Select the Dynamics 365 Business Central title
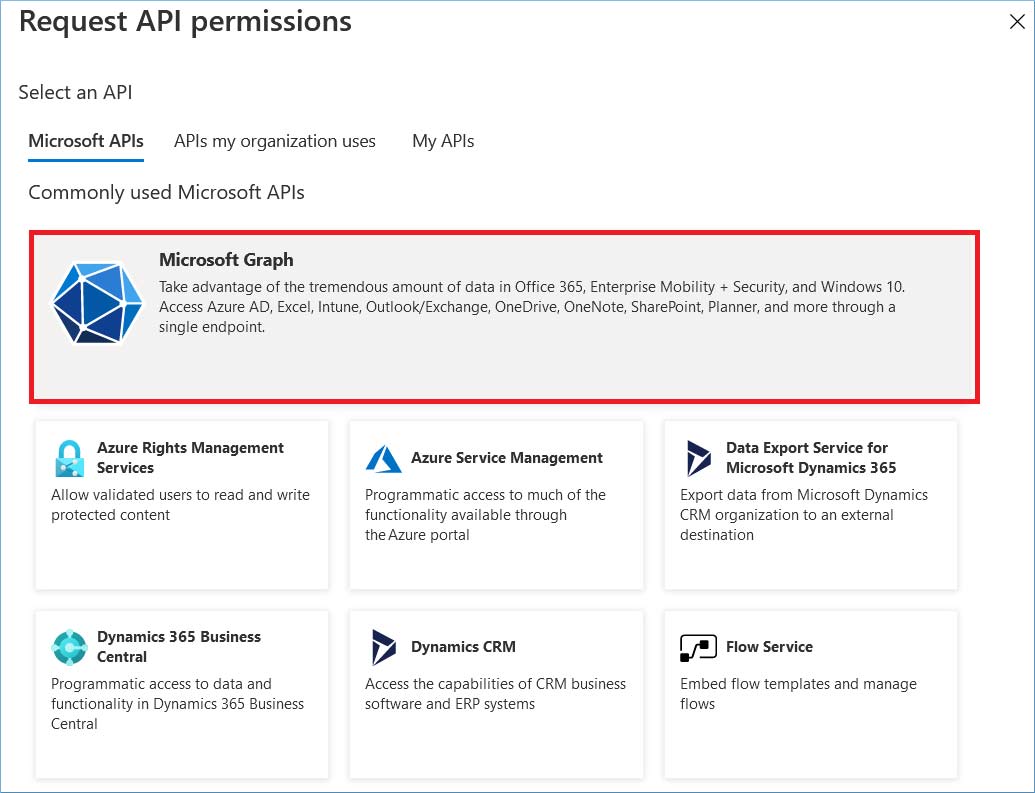 pos(179,646)
